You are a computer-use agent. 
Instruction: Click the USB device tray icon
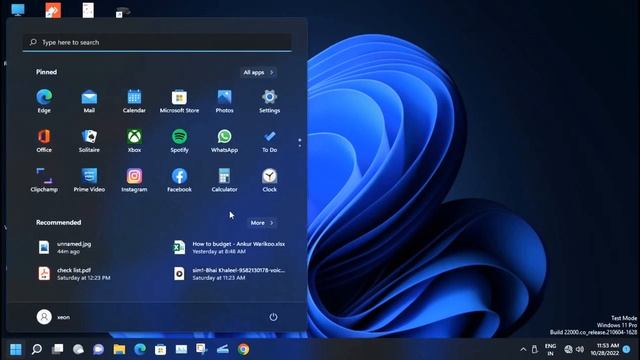[x=535, y=349]
